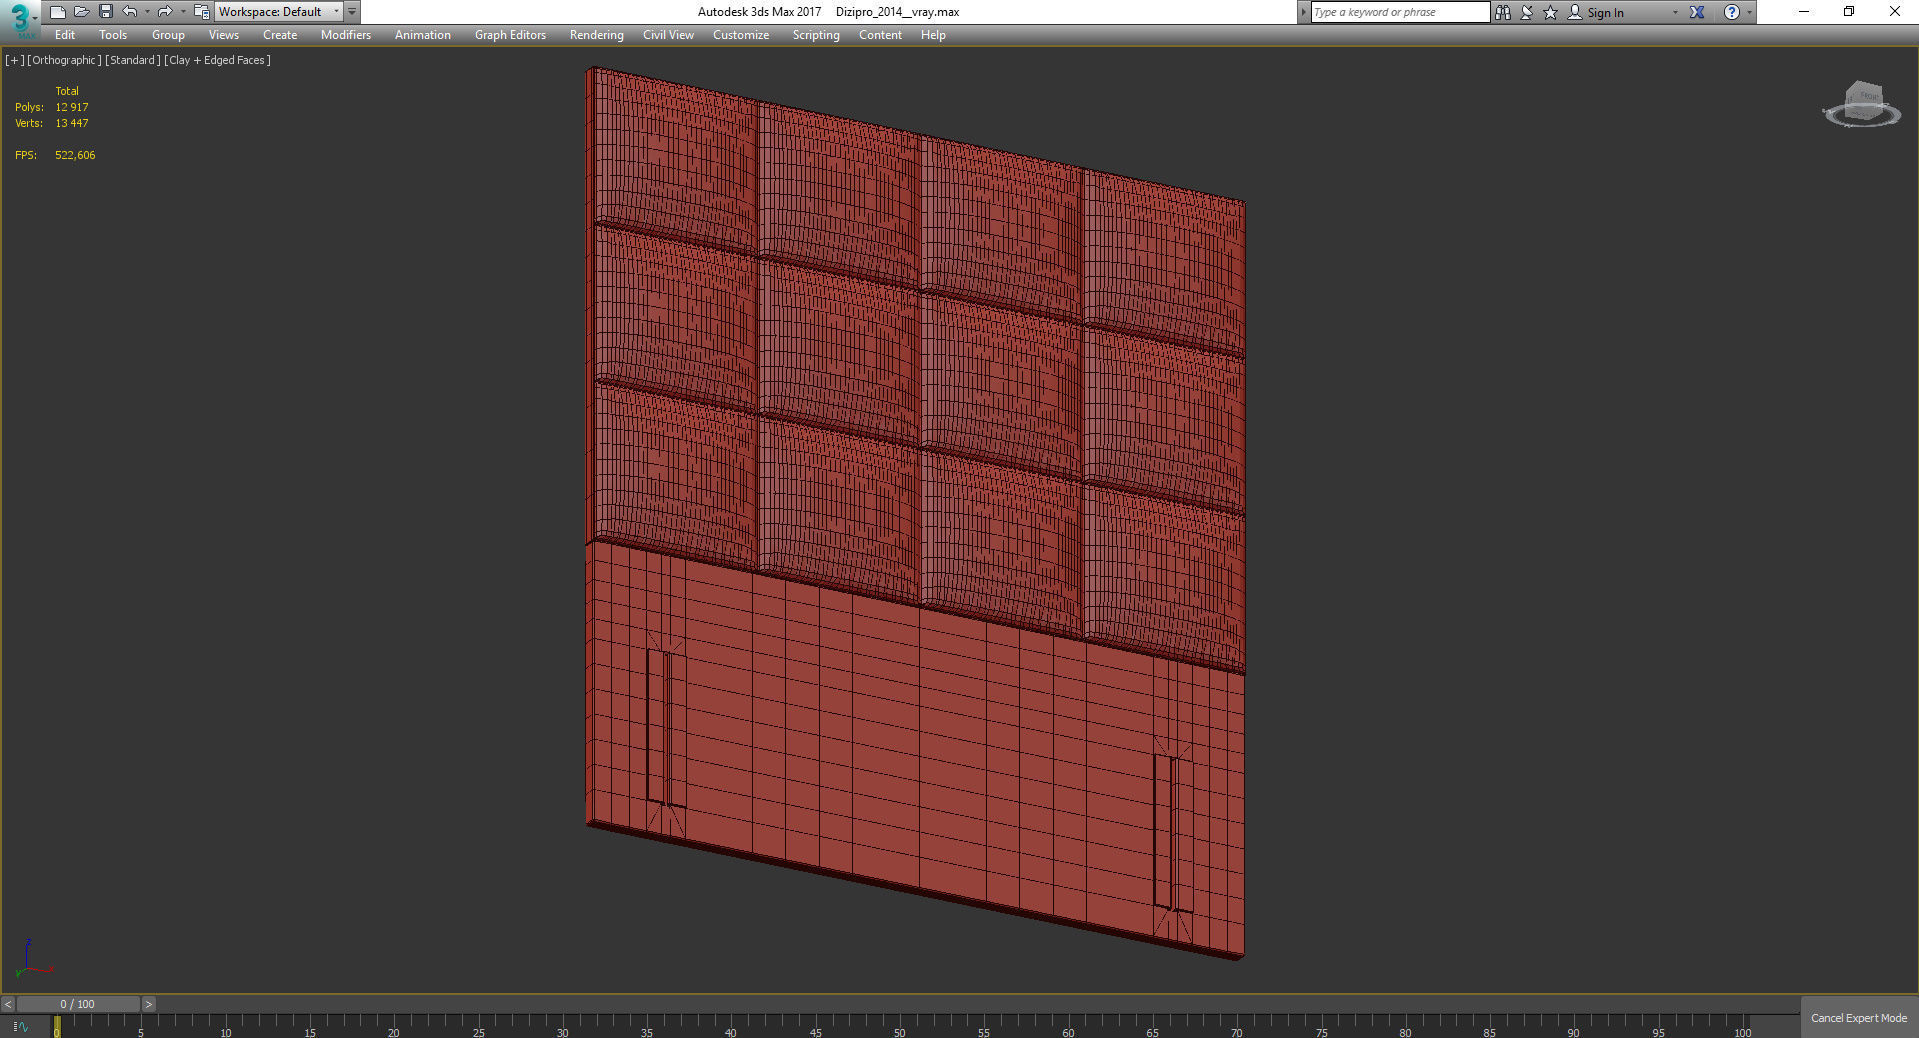Screen dimensions: 1919x1038
Task: Click the Sign In link
Action: [1605, 13]
